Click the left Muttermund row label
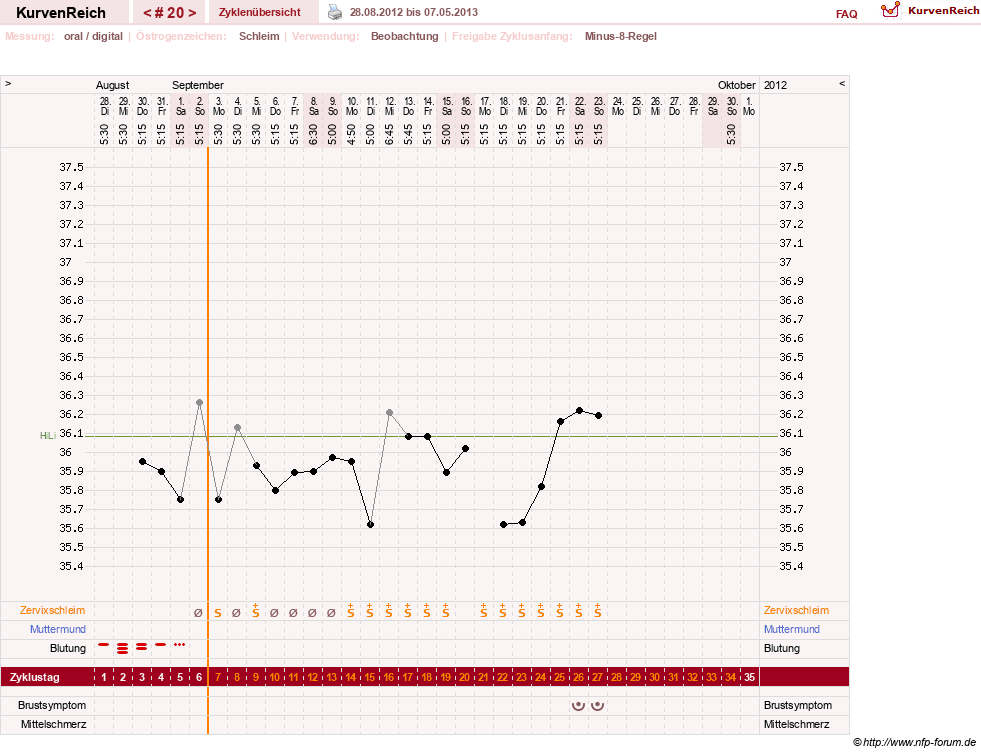The height and width of the screenshot is (754, 981). coord(58,629)
